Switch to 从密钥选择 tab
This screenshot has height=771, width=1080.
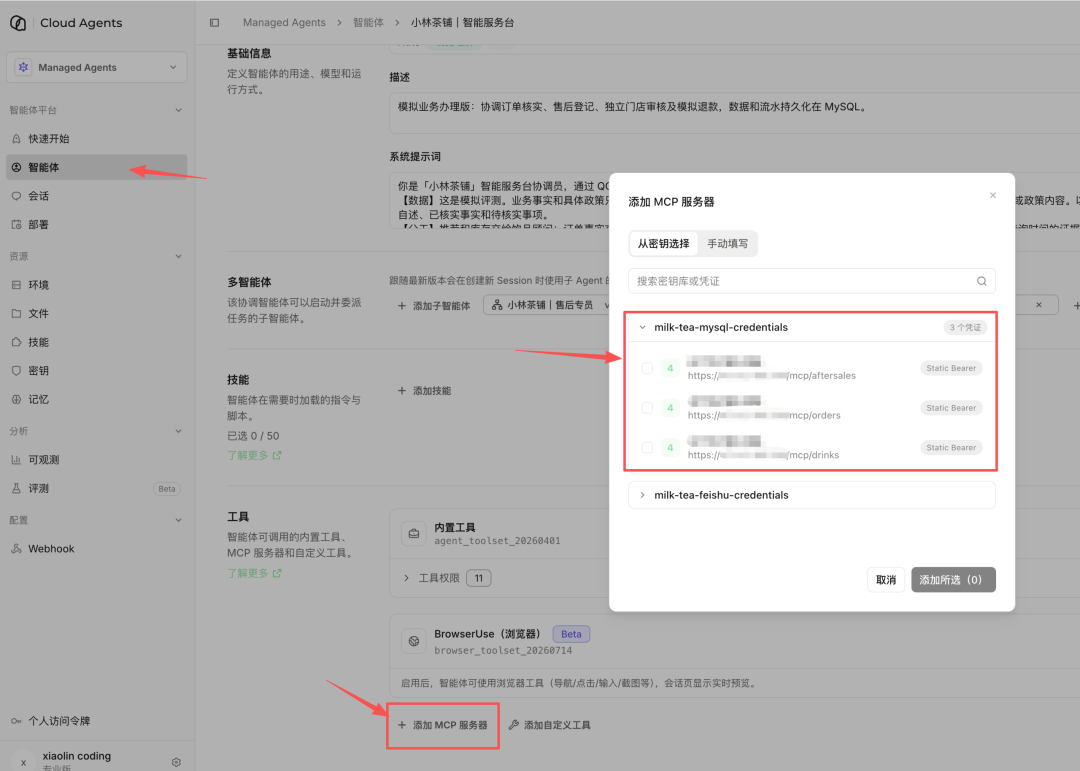coord(663,244)
